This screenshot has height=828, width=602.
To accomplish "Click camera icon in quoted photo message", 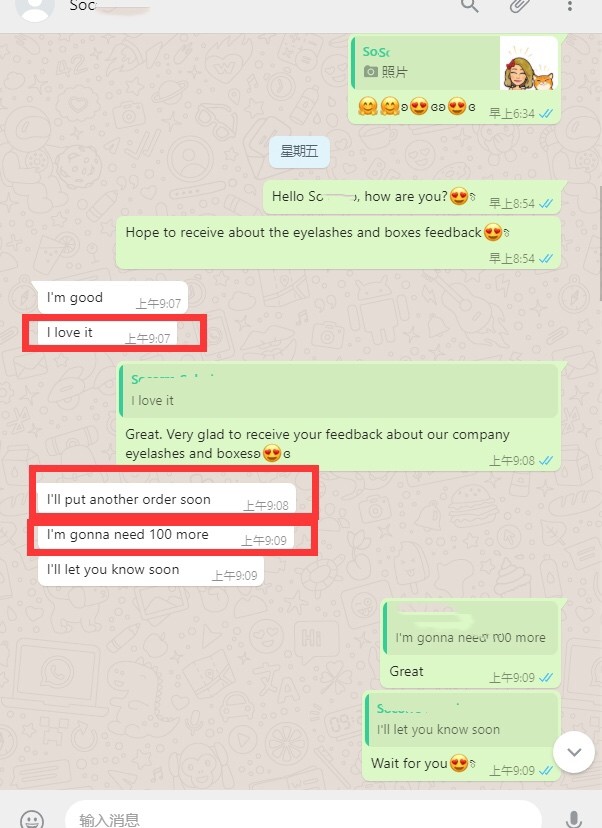I will click(x=371, y=72).
